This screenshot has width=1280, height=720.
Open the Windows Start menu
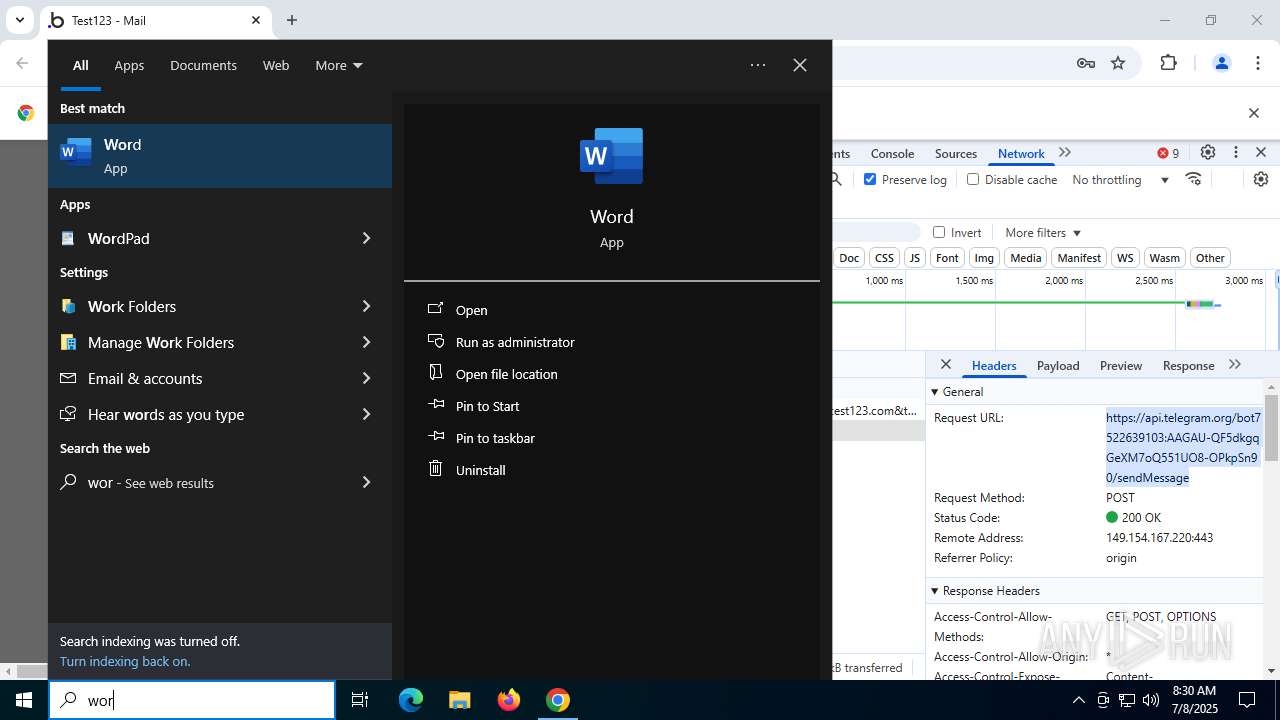click(24, 700)
